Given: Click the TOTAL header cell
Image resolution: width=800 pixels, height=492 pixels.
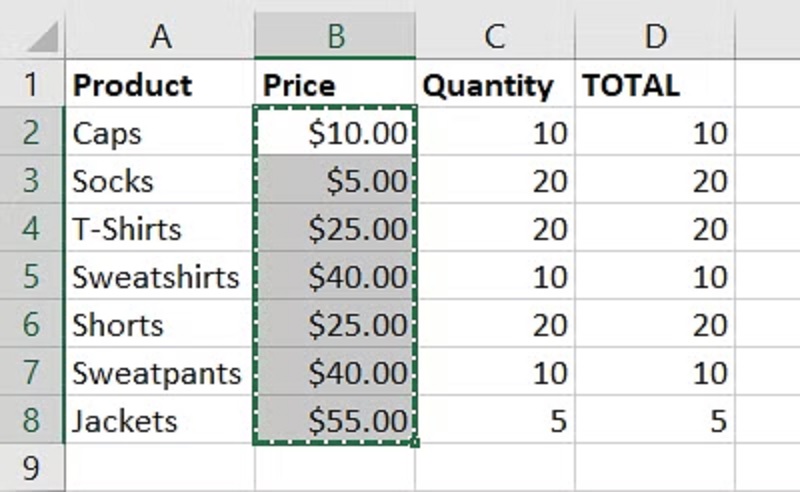Looking at the screenshot, I should (x=654, y=85).
